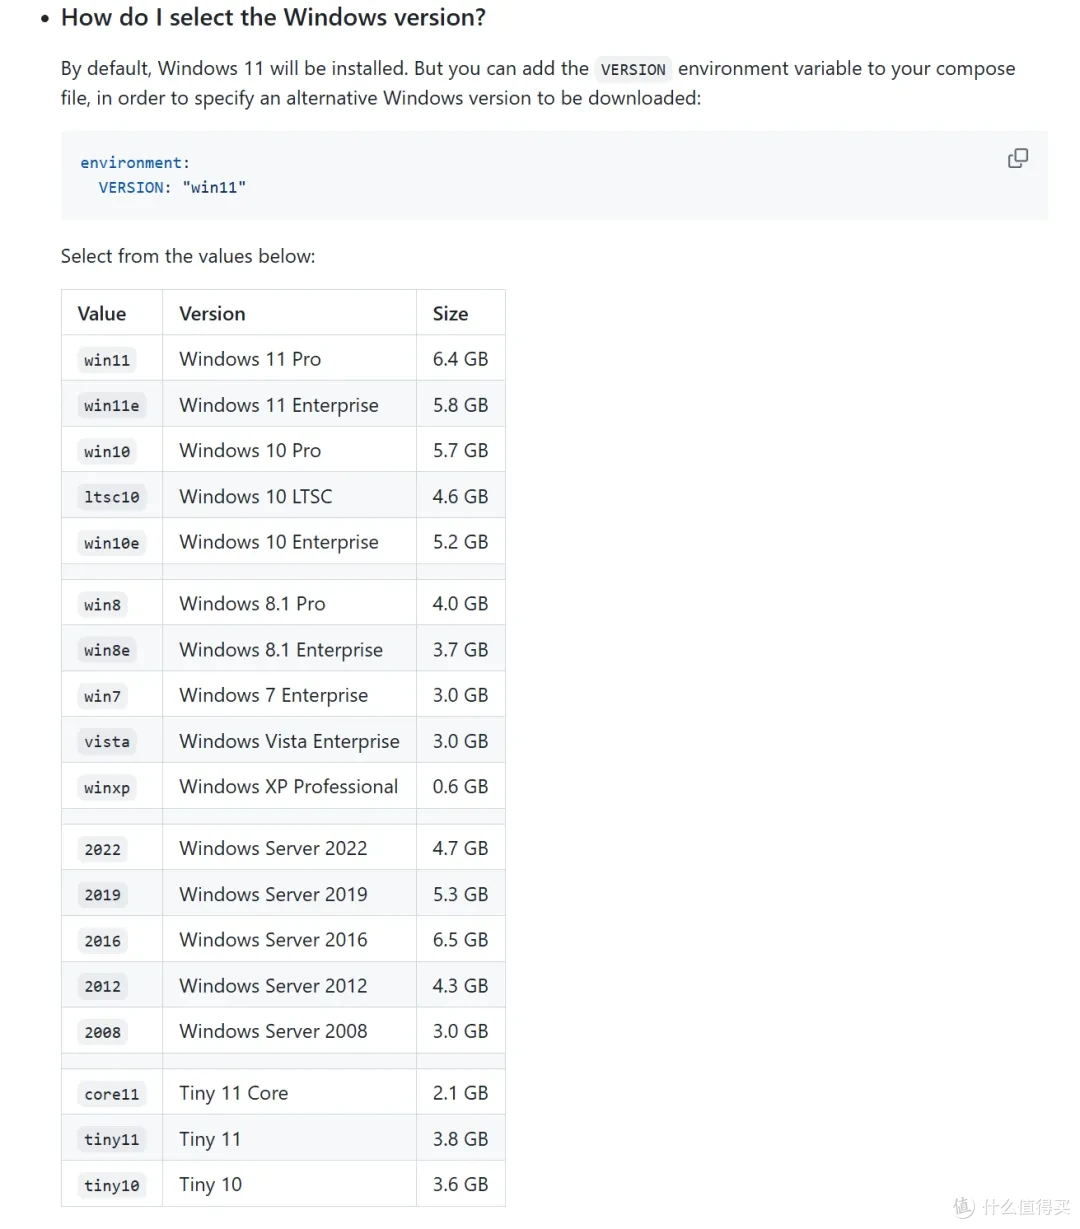This screenshot has height=1229, width=1080.
Task: Click the Windows Server 2022 version cell
Action: [x=289, y=848]
